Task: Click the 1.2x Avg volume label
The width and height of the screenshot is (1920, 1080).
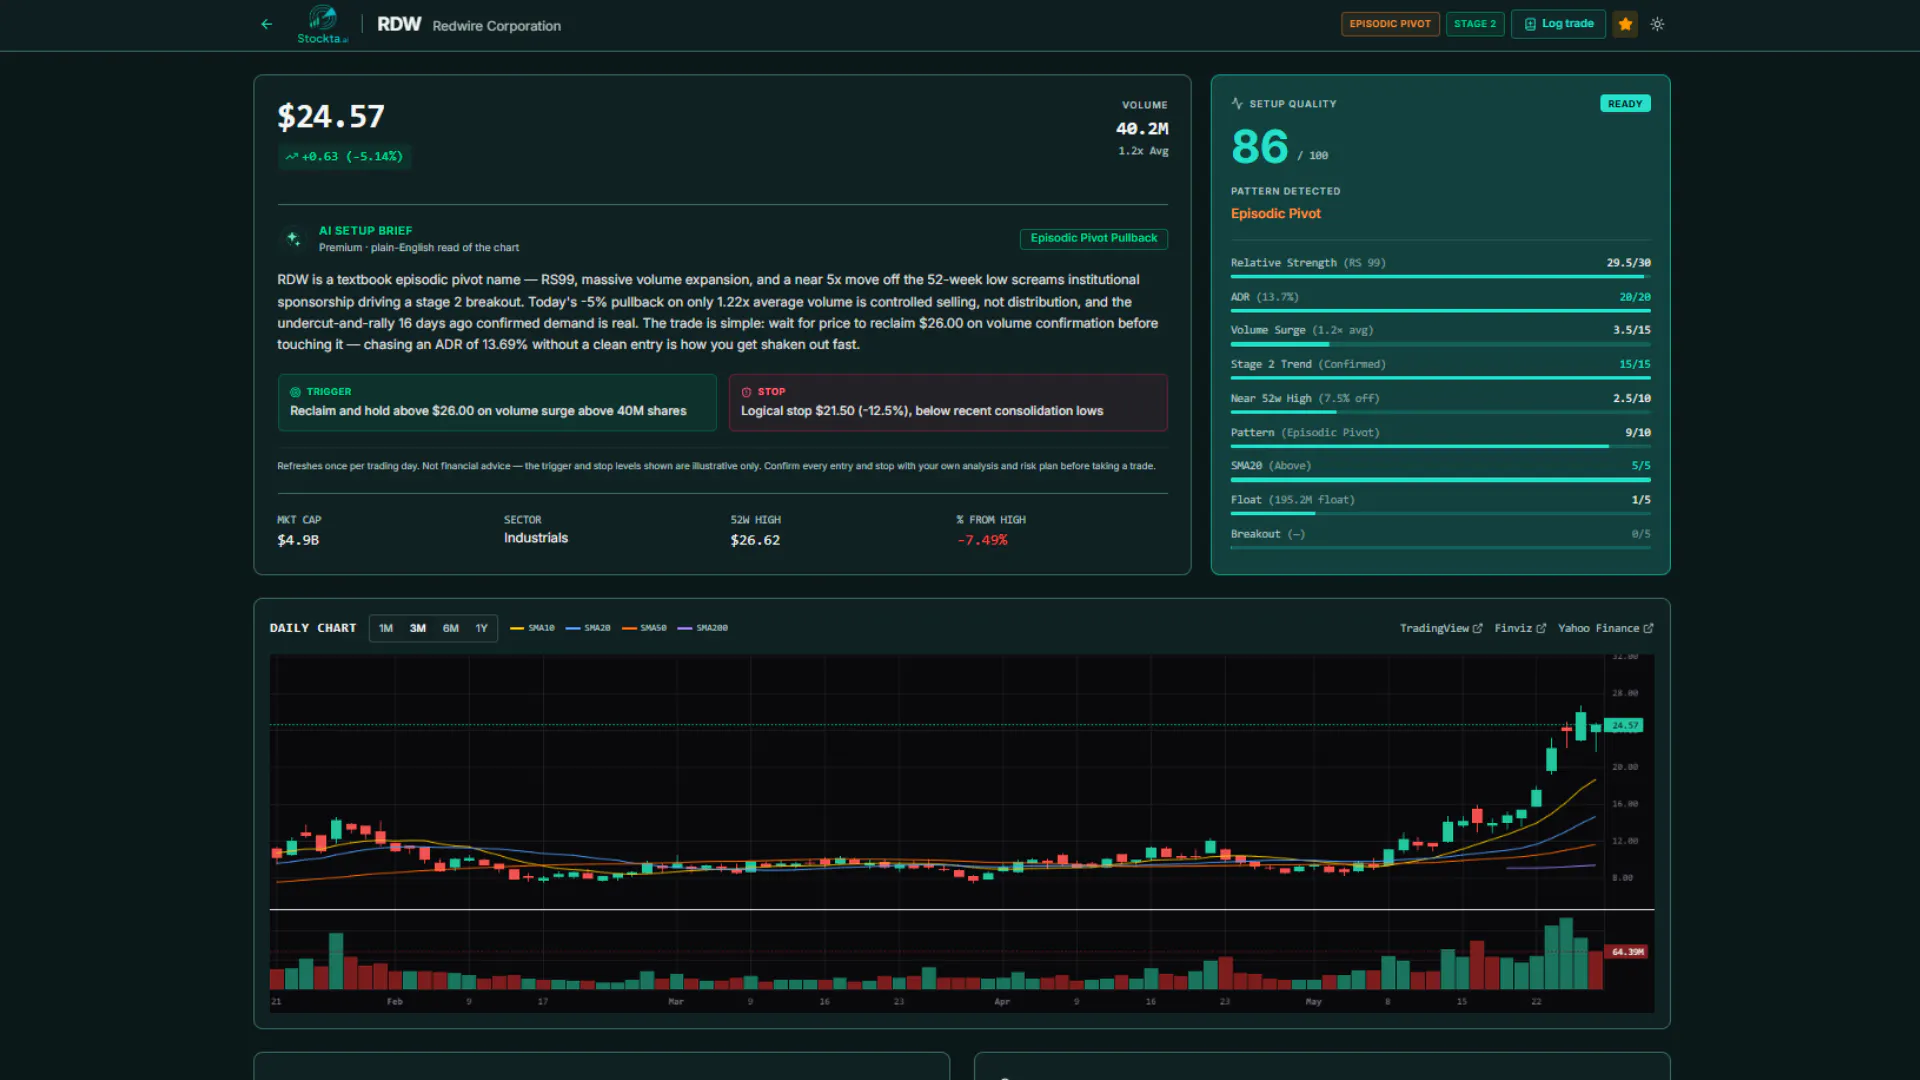Action: tap(1143, 151)
